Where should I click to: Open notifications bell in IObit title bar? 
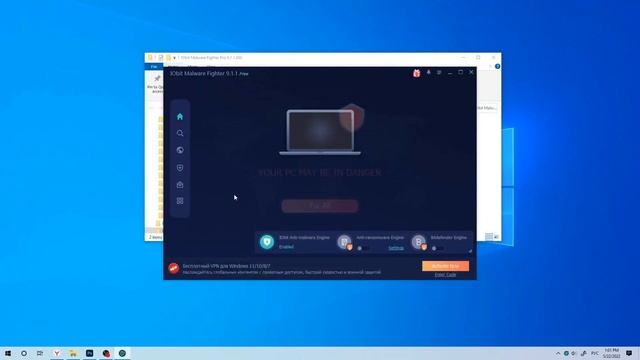tap(429, 73)
